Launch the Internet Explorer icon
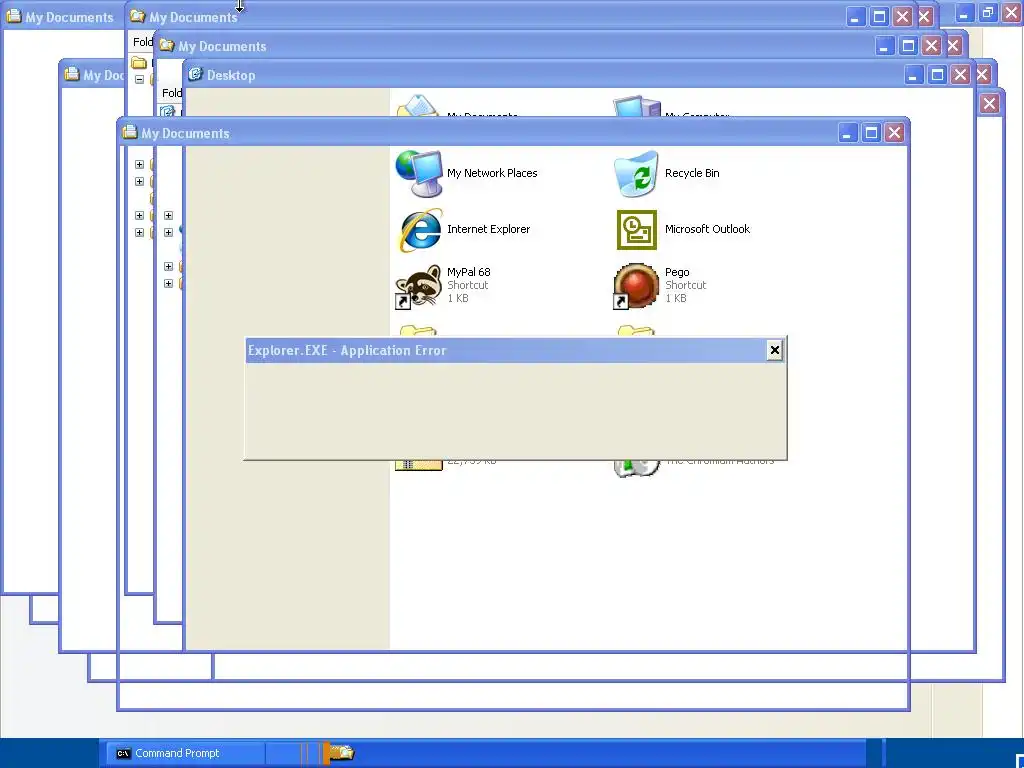 [x=419, y=229]
